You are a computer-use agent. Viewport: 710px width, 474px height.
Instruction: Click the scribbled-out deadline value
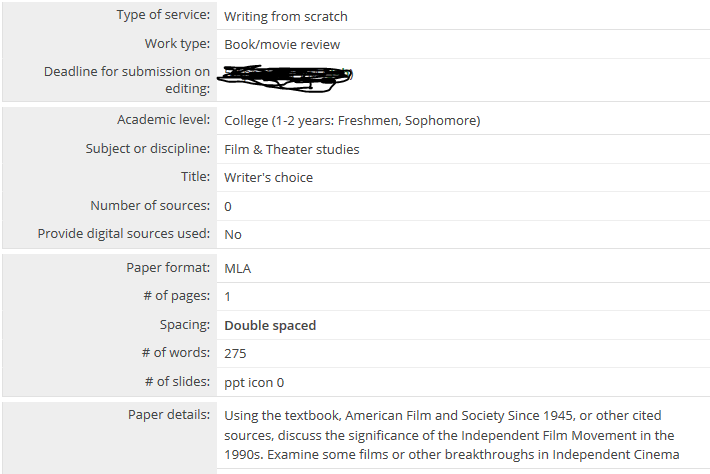(285, 79)
